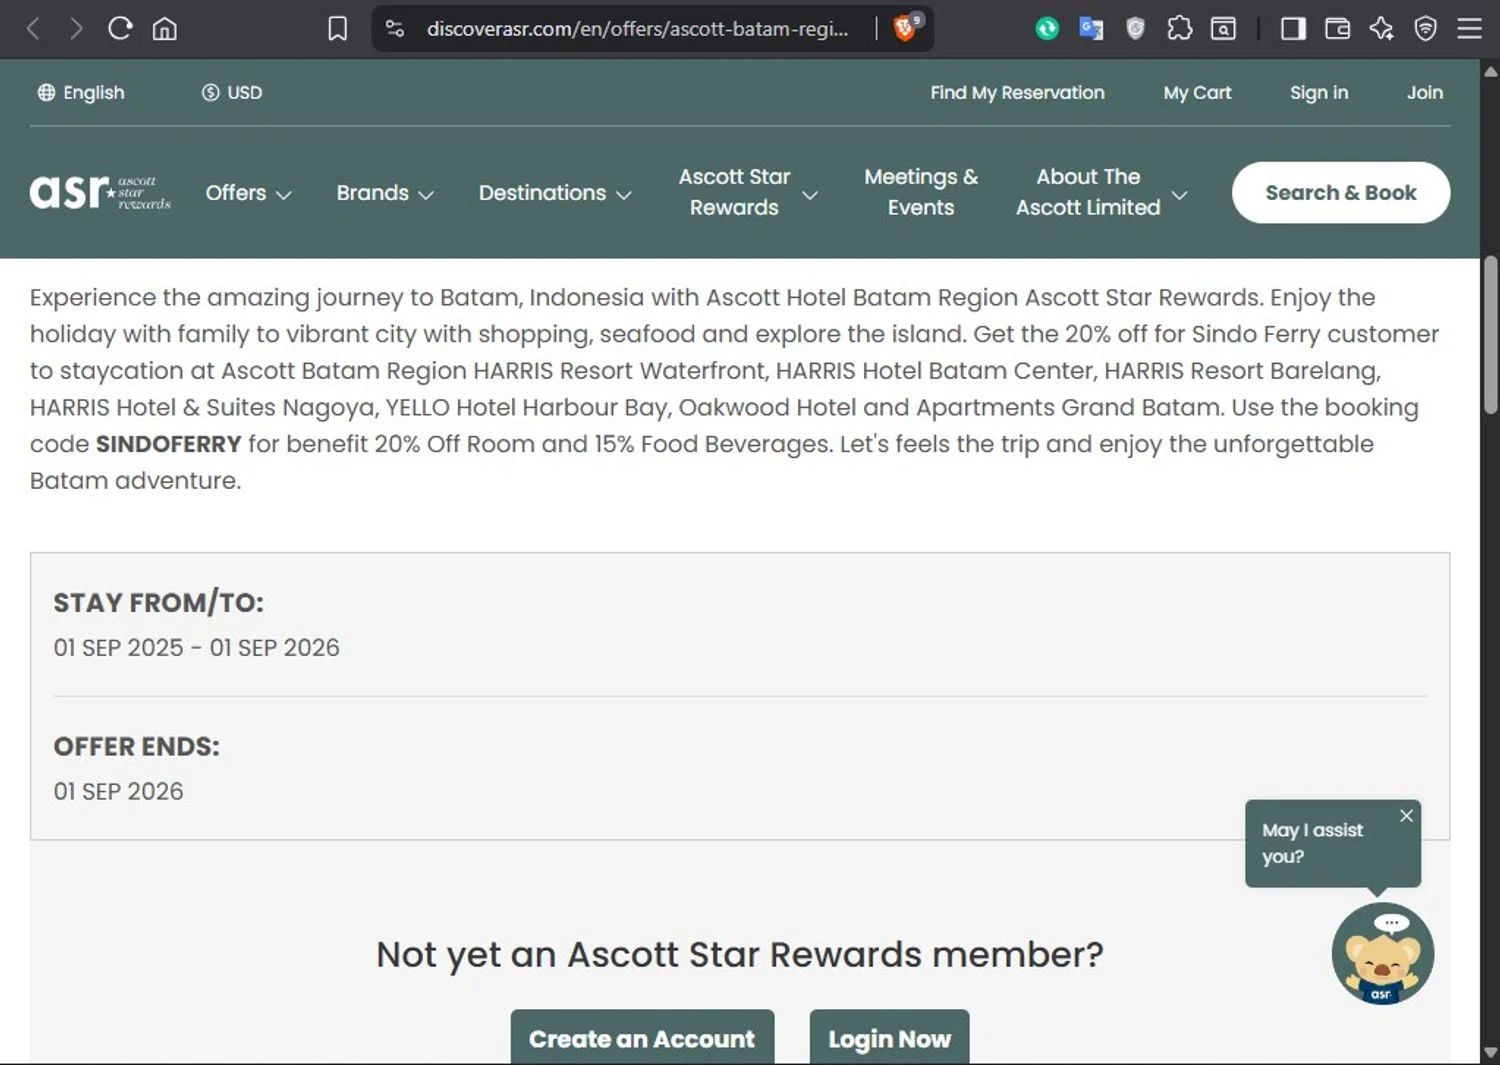Open the ASR bear chat assistant
Viewport: 1500px width, 1065px height.
tap(1382, 954)
